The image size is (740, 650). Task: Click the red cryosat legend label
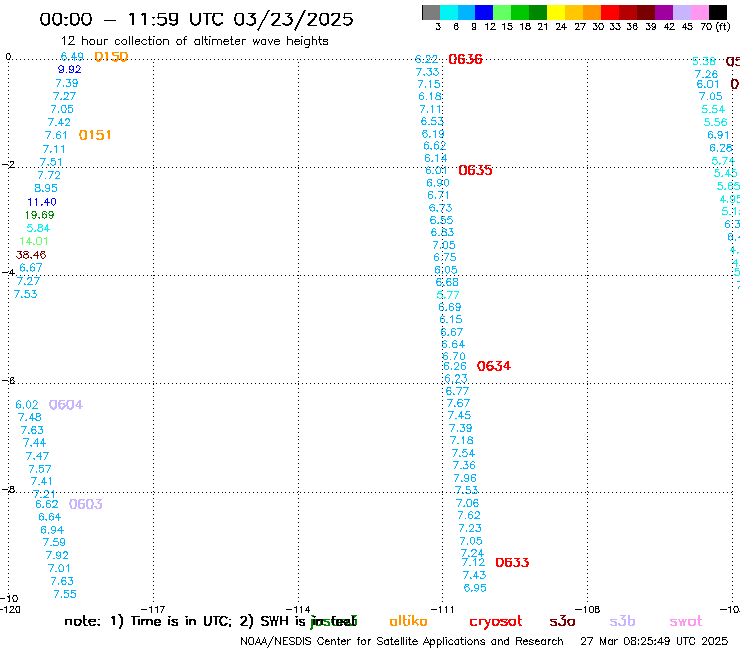(496, 621)
